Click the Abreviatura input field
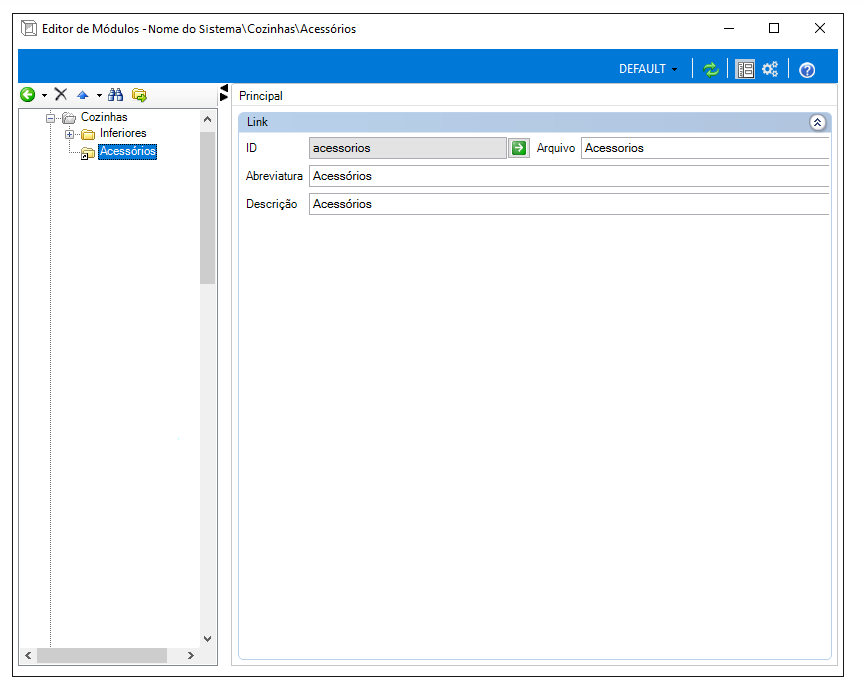 pyautogui.click(x=569, y=176)
